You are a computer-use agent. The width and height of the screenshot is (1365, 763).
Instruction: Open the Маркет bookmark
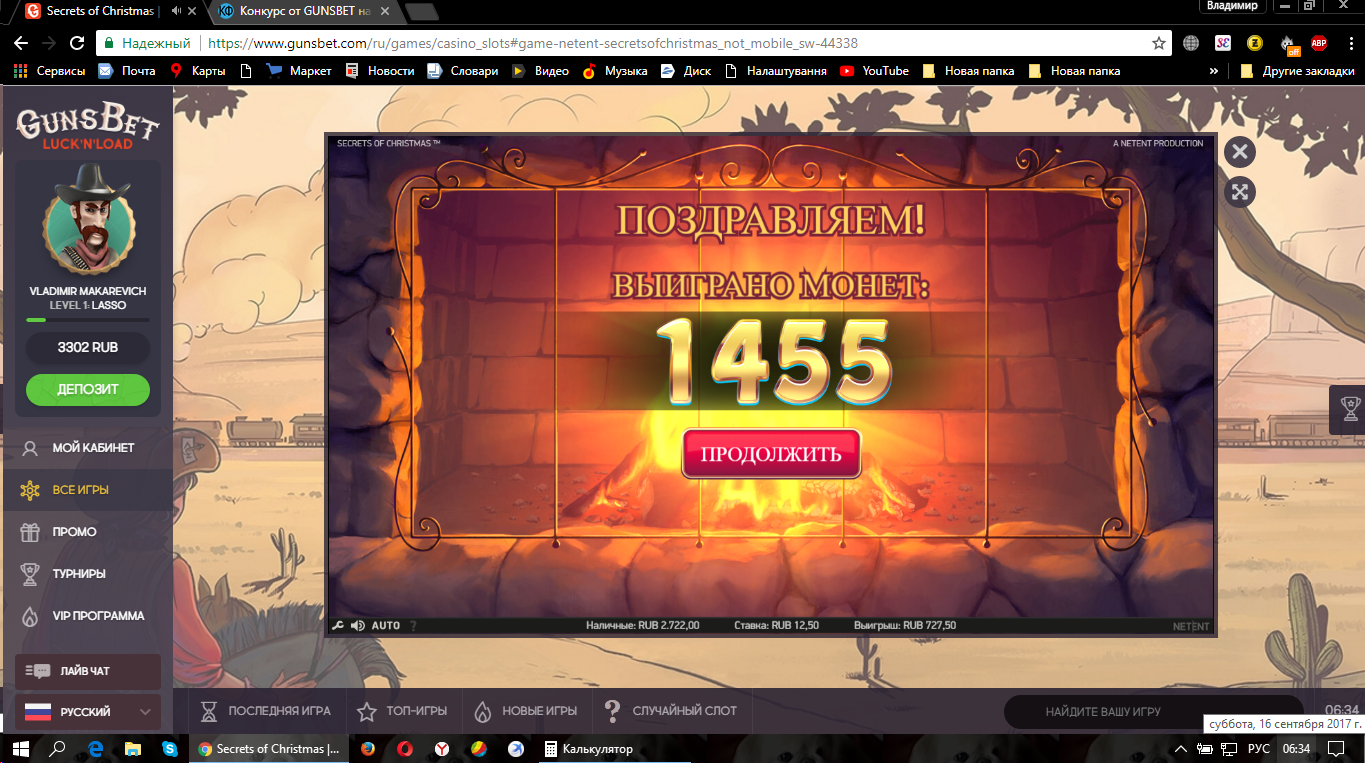tap(299, 71)
